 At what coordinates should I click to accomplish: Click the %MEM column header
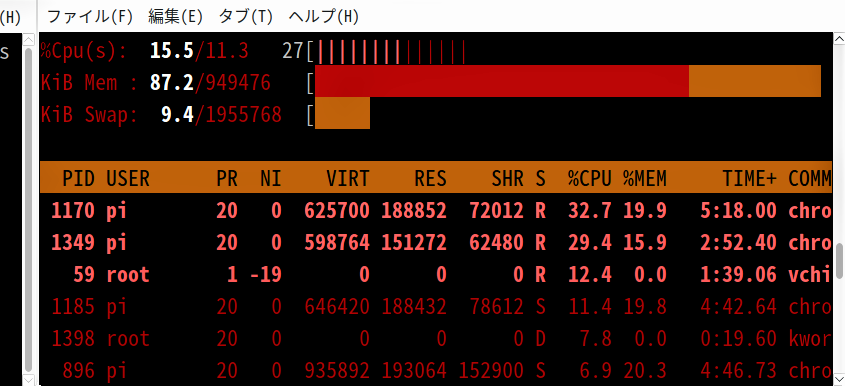point(645,178)
